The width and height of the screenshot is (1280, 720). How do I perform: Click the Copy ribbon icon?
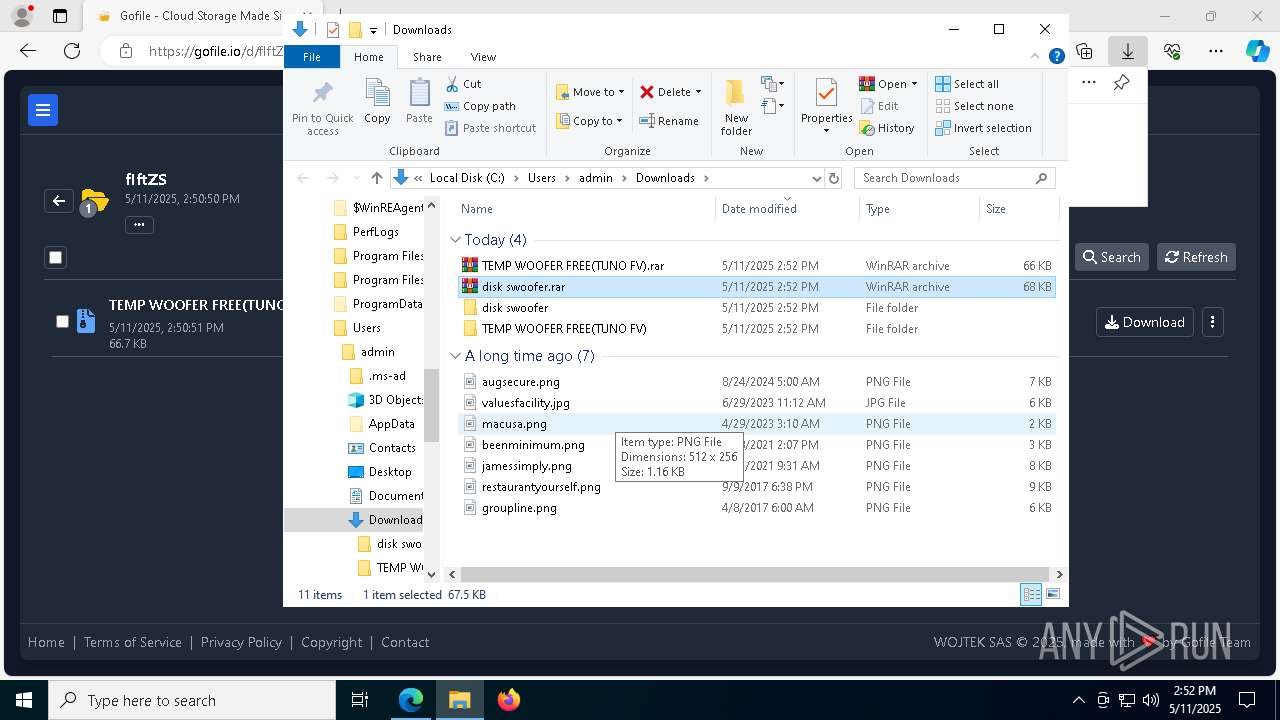click(377, 102)
